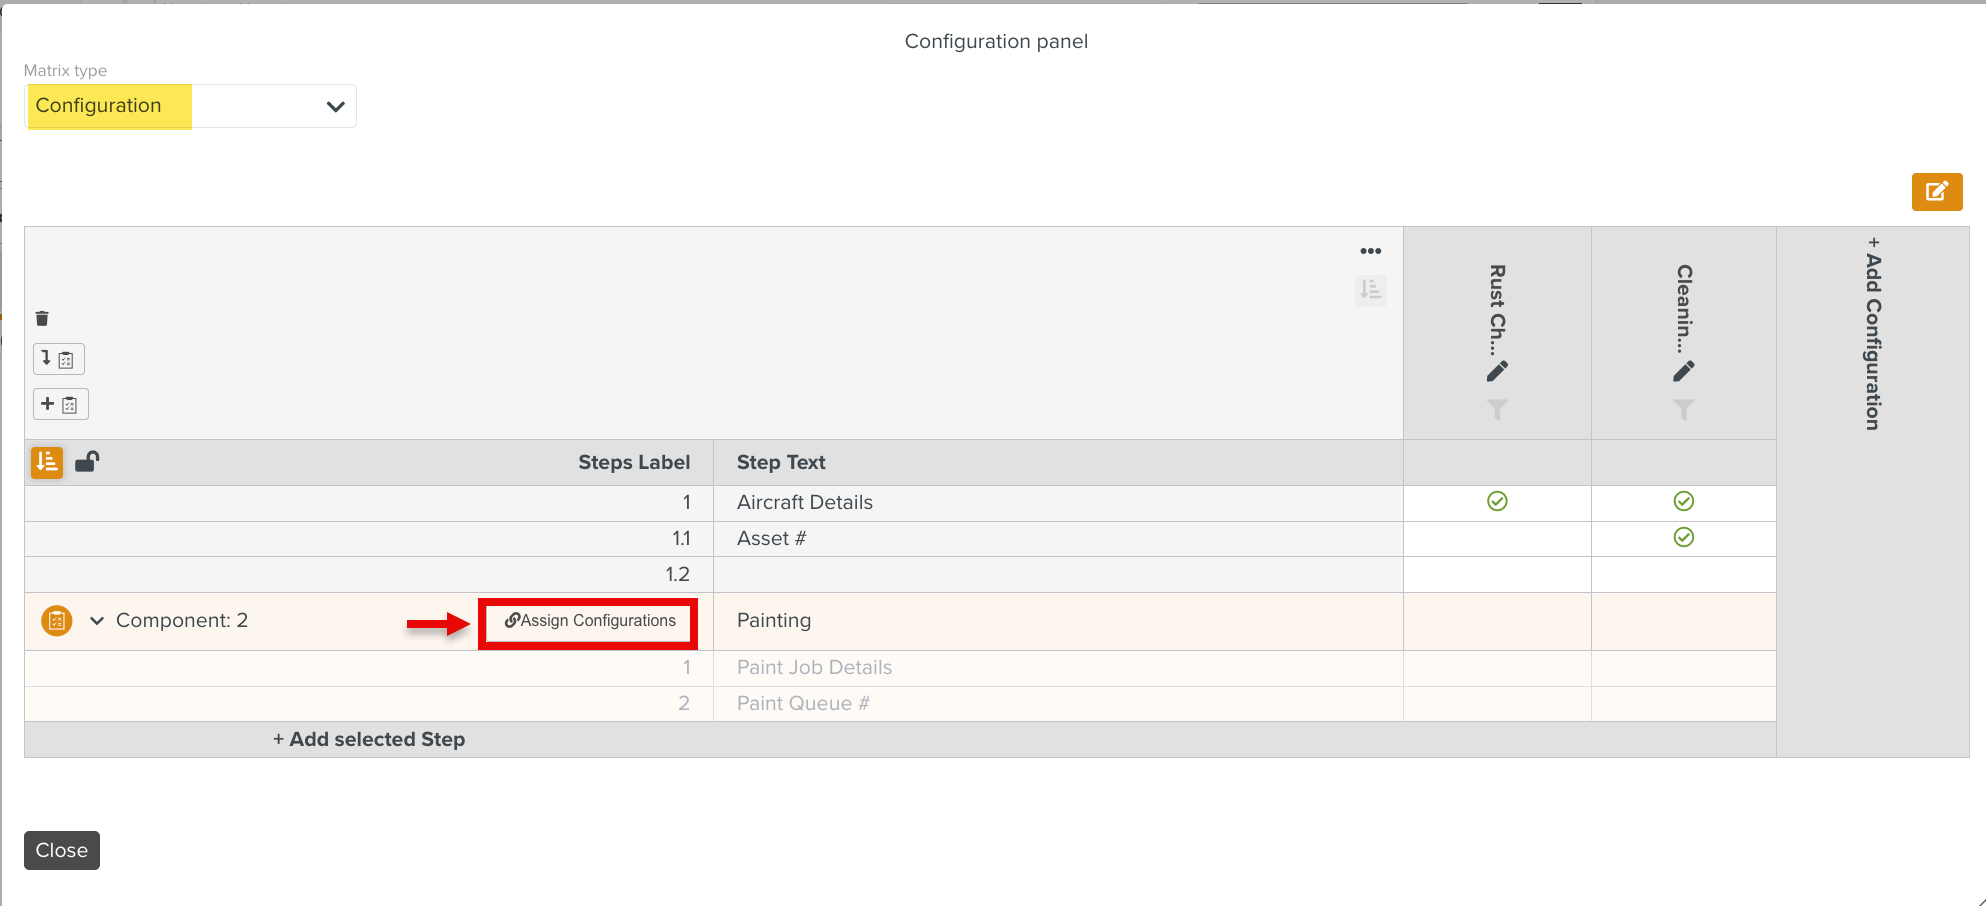
Task: Toggle Cleanin check for Aircraft Details
Action: (1684, 501)
